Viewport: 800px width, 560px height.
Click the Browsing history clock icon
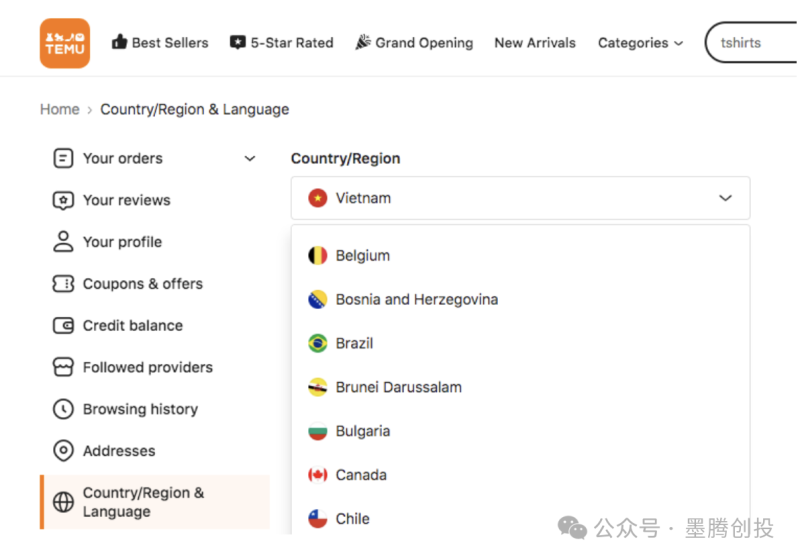click(63, 409)
